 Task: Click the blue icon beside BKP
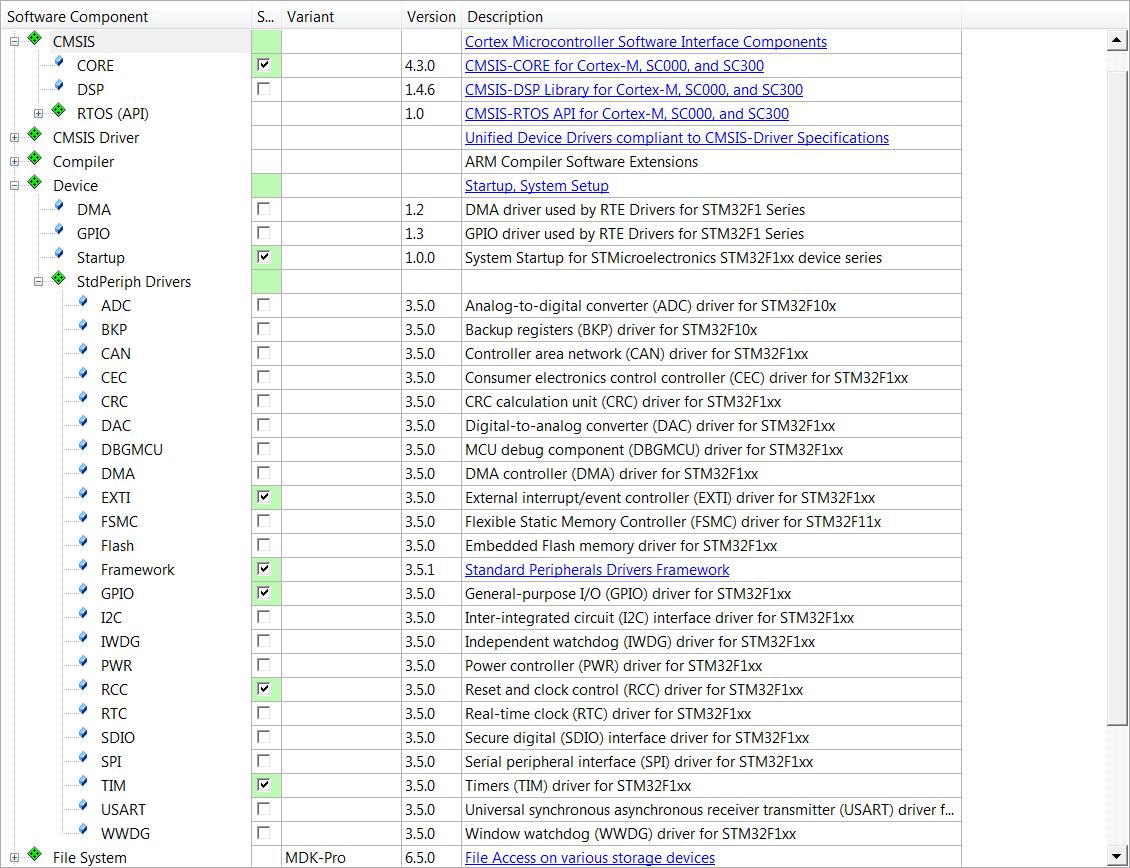(x=84, y=326)
